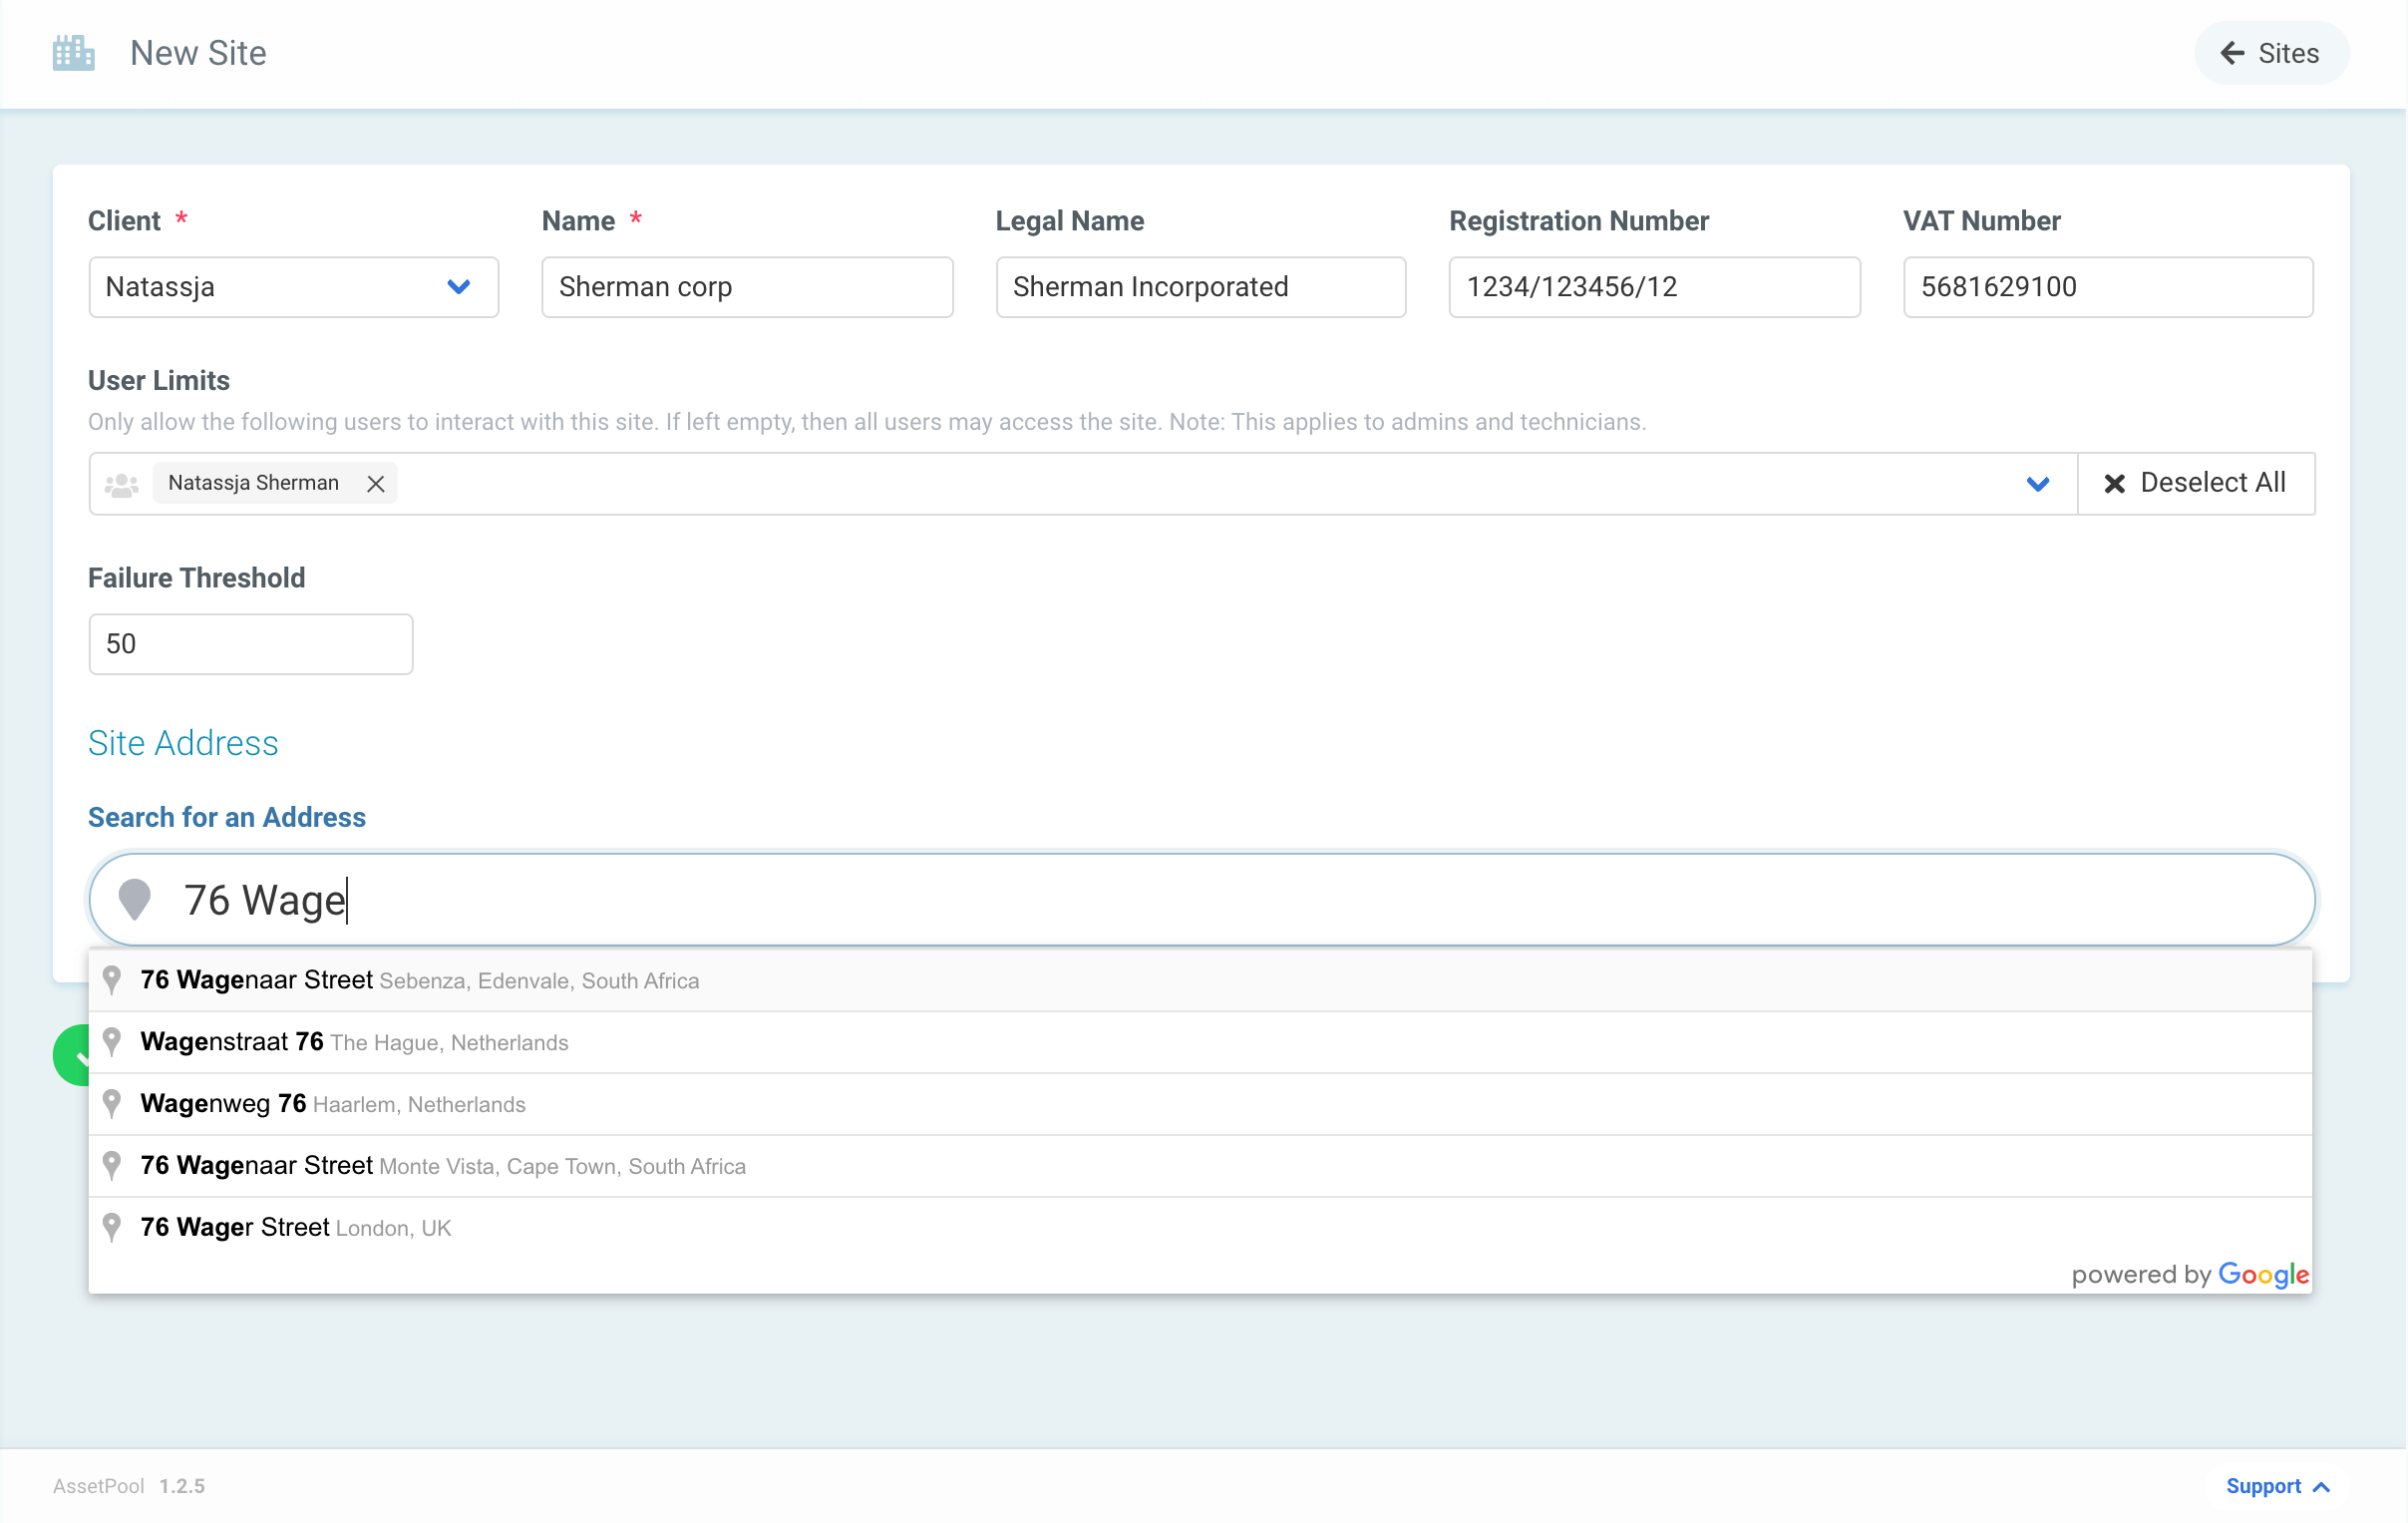Choose Wagenstraat 76 The Hague suggestion
Screen dimensions: 2408x1523
(x=355, y=1042)
